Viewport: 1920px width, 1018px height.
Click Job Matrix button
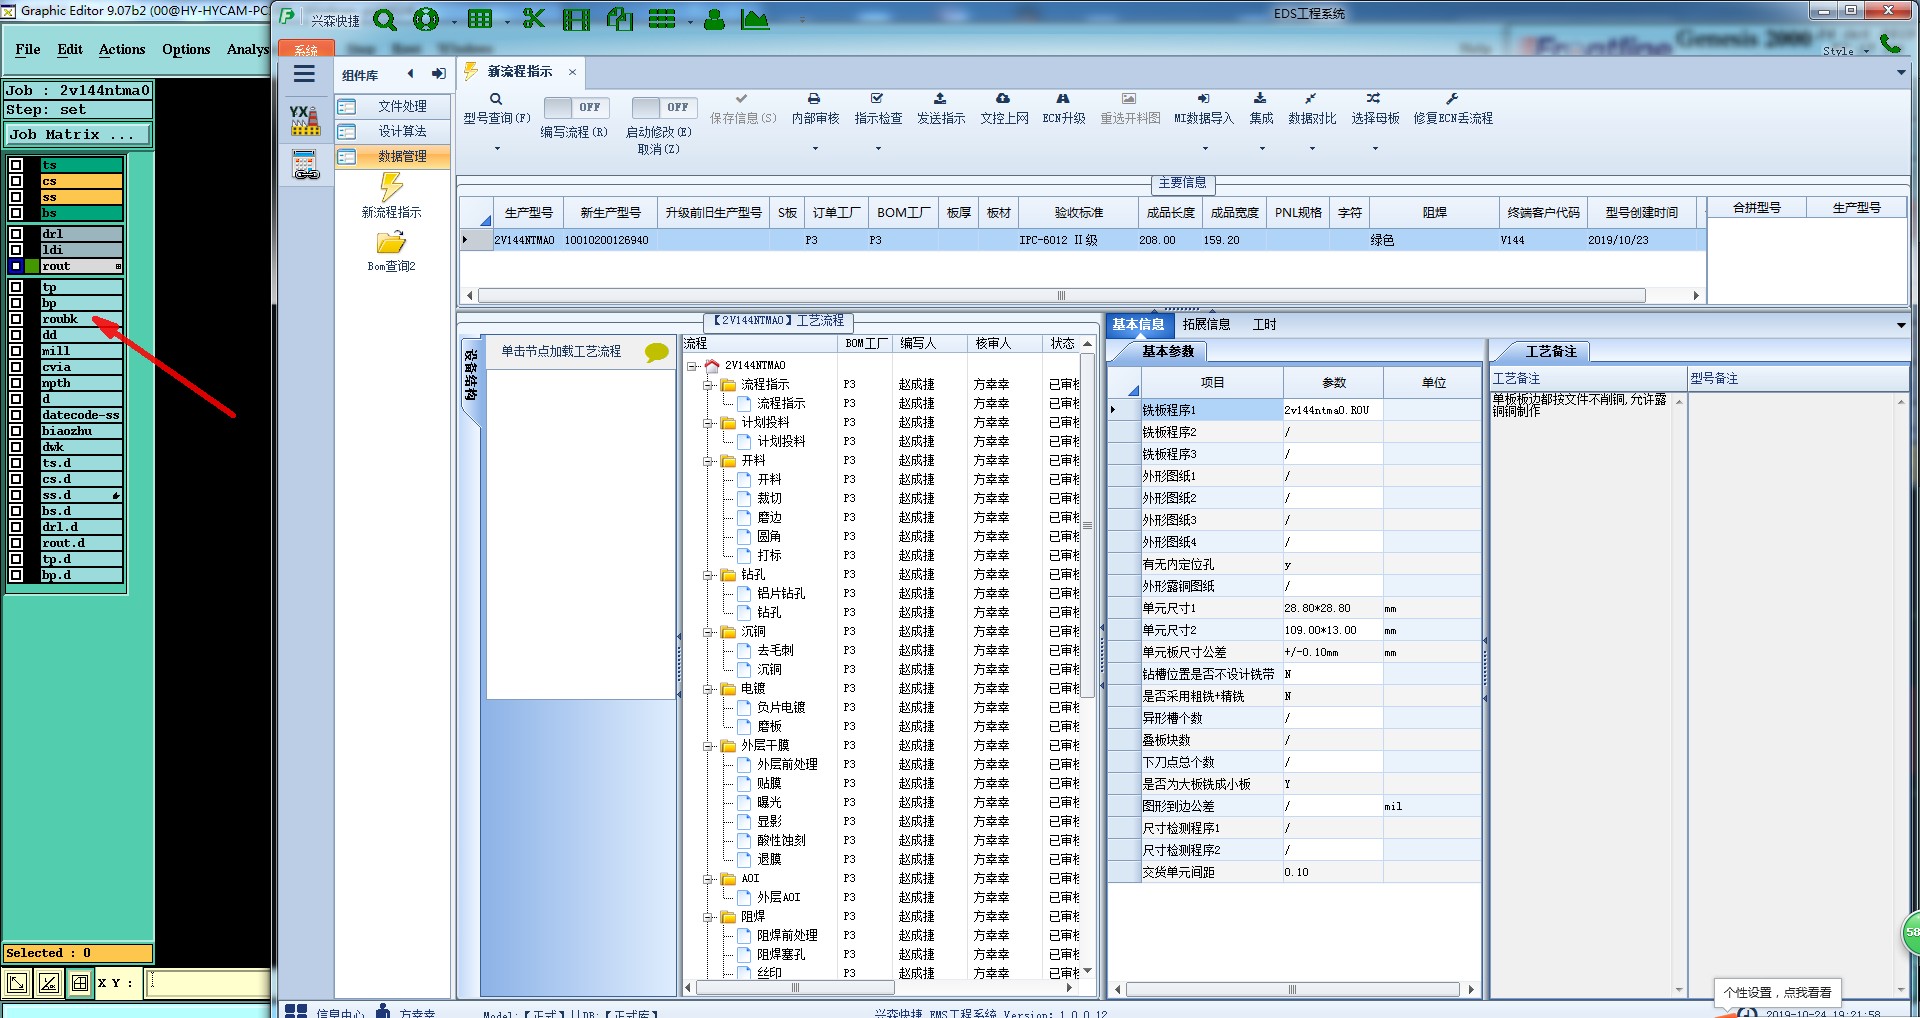pyautogui.click(x=78, y=134)
